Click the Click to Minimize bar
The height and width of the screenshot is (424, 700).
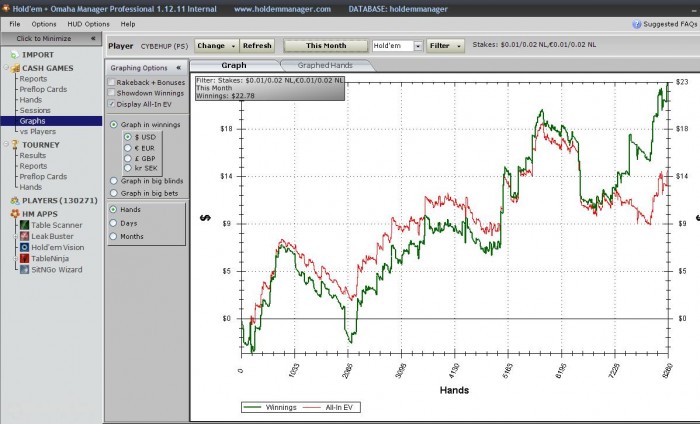coord(51,38)
